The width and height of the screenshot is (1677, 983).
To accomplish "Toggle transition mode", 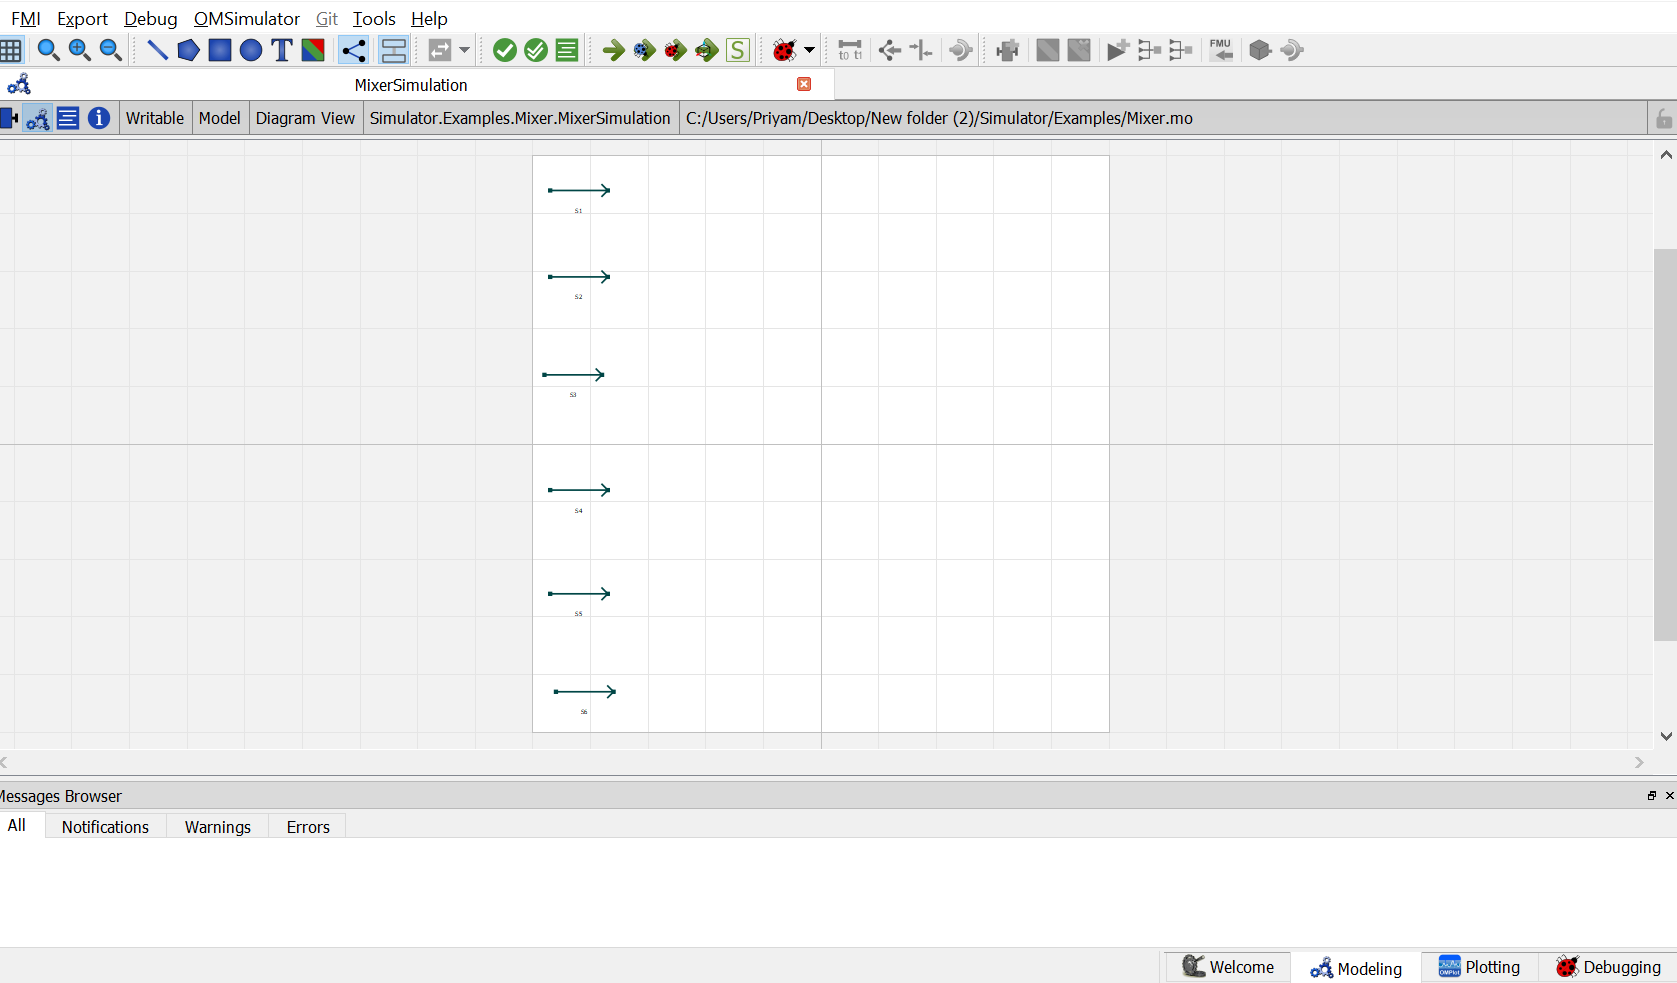I will click(x=394, y=50).
